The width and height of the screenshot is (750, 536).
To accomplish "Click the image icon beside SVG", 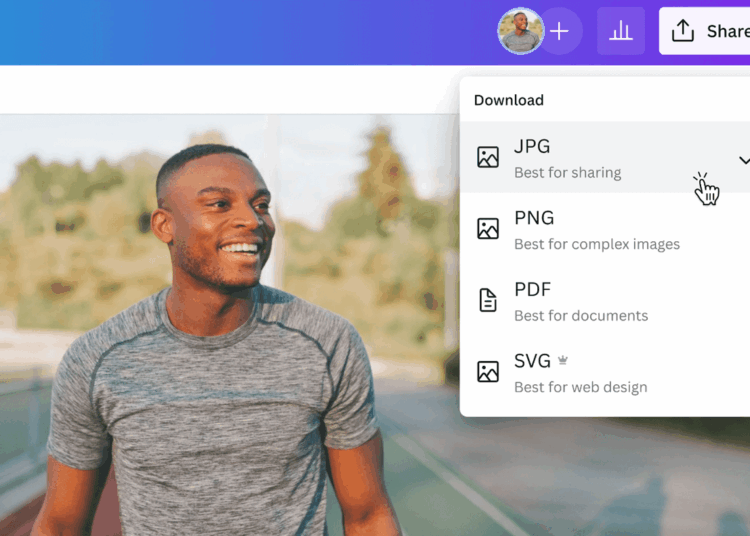I will click(x=488, y=372).
